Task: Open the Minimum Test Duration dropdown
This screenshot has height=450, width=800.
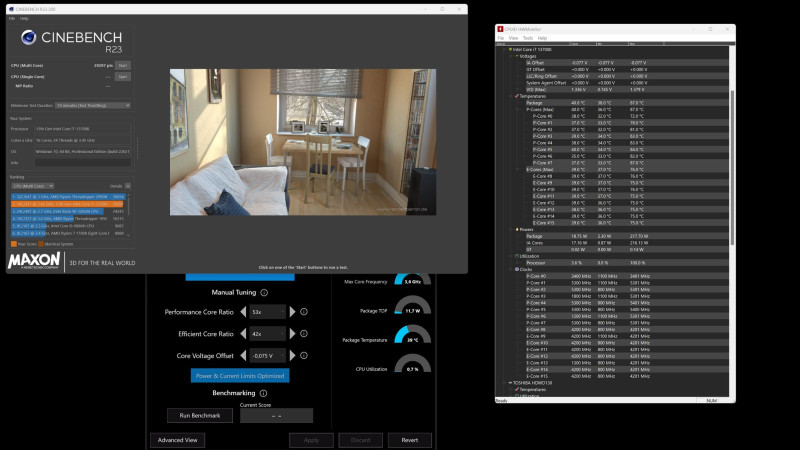Action: 93,106
